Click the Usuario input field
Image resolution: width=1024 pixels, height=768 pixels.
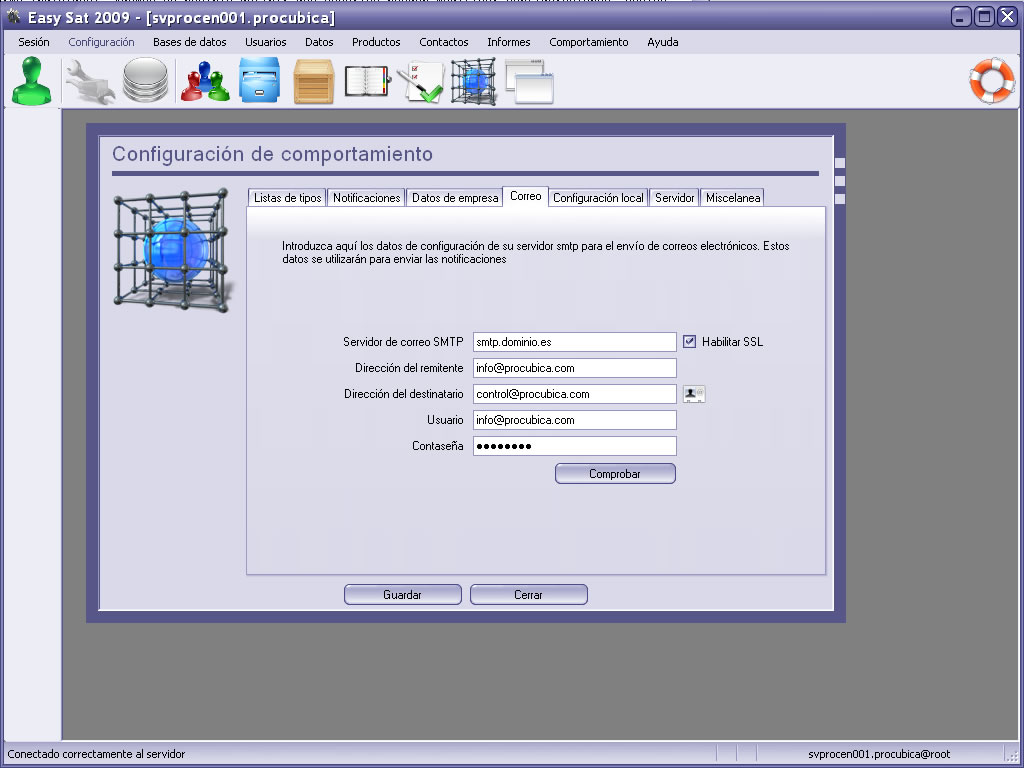point(575,420)
